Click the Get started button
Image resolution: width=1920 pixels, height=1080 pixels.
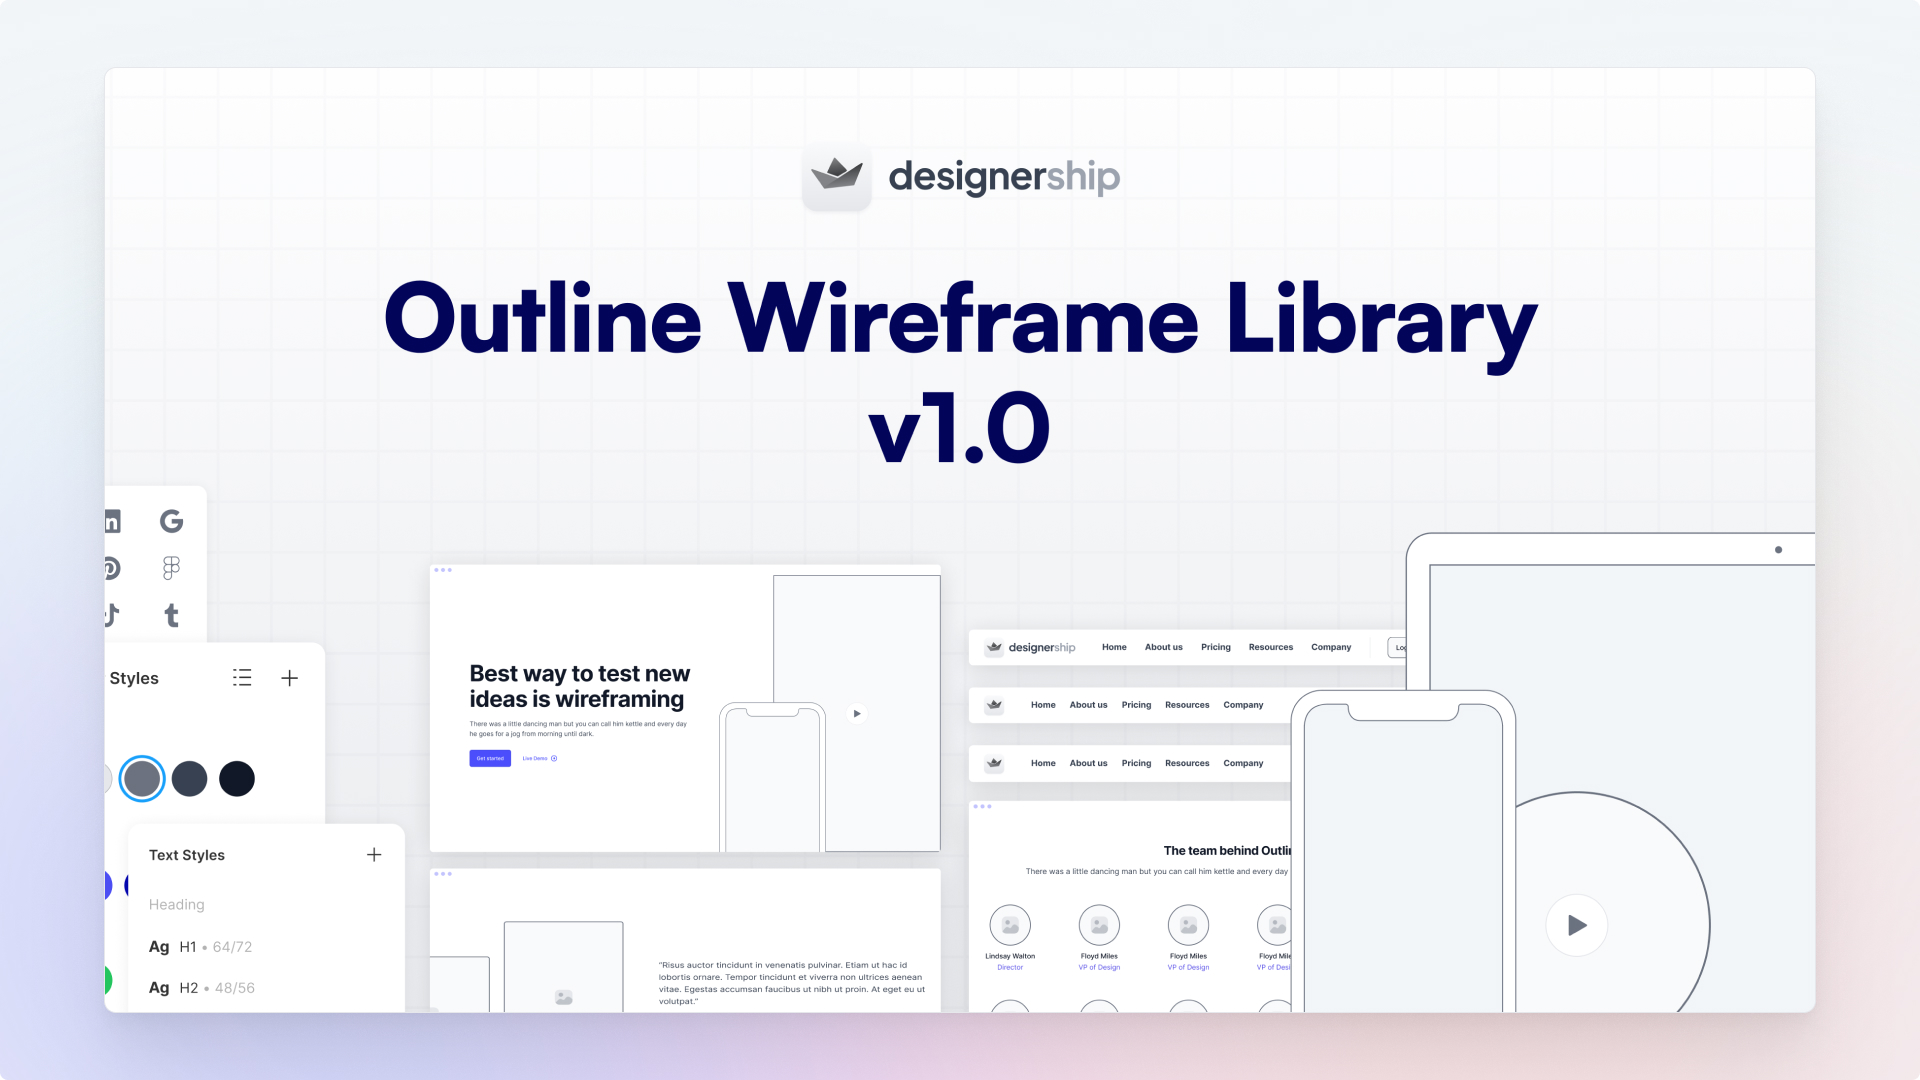pos(490,758)
